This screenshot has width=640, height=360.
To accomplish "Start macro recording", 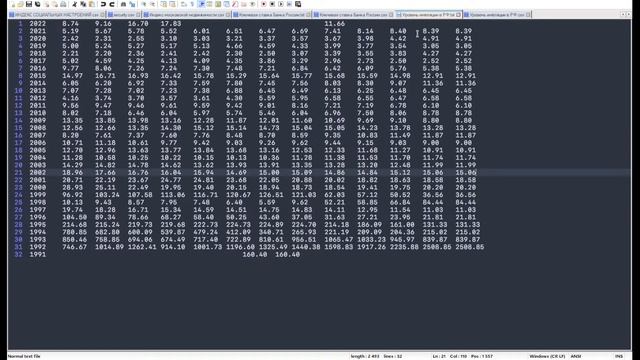I will coord(264,4).
